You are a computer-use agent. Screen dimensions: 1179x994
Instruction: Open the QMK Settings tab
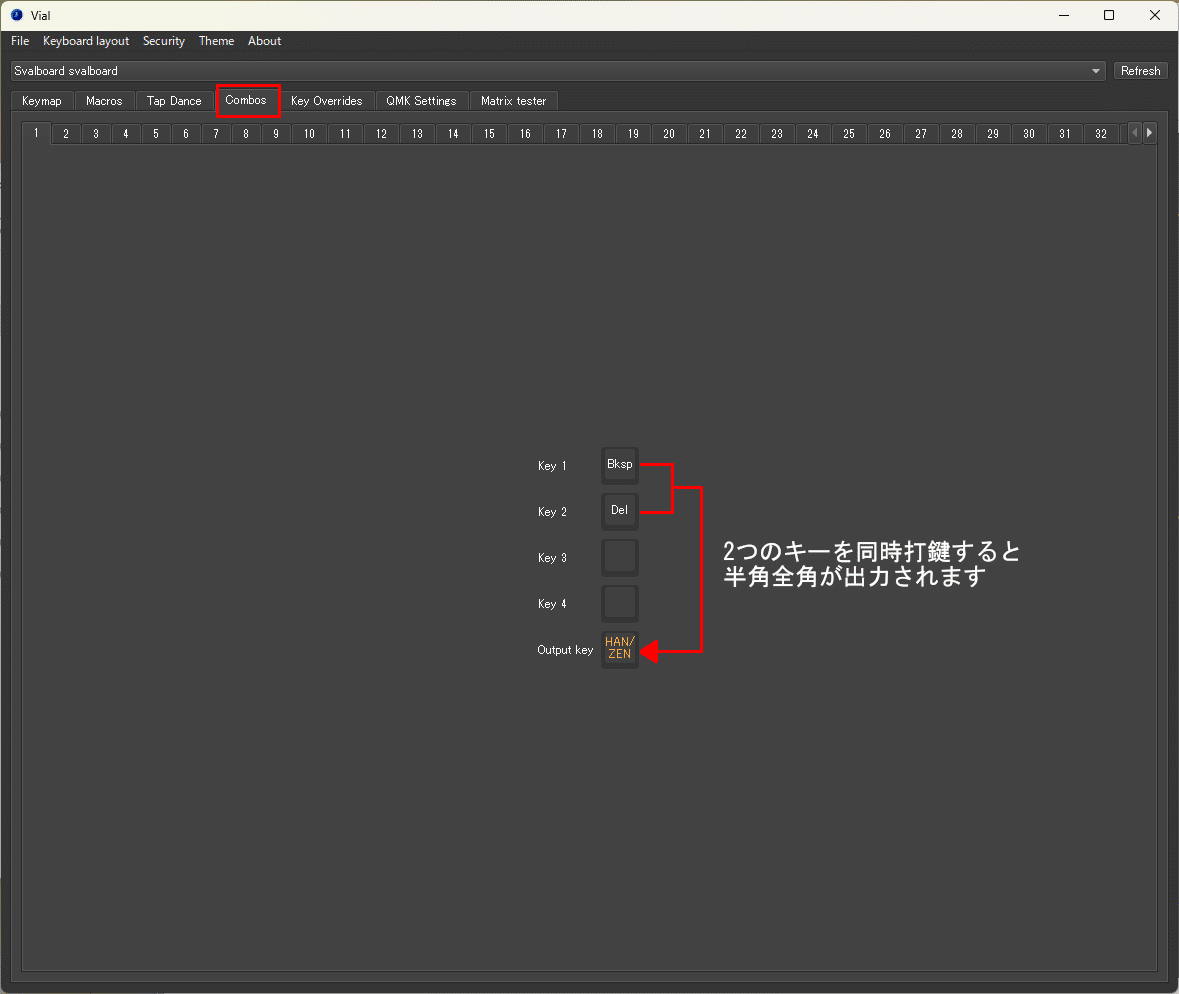[x=421, y=101]
